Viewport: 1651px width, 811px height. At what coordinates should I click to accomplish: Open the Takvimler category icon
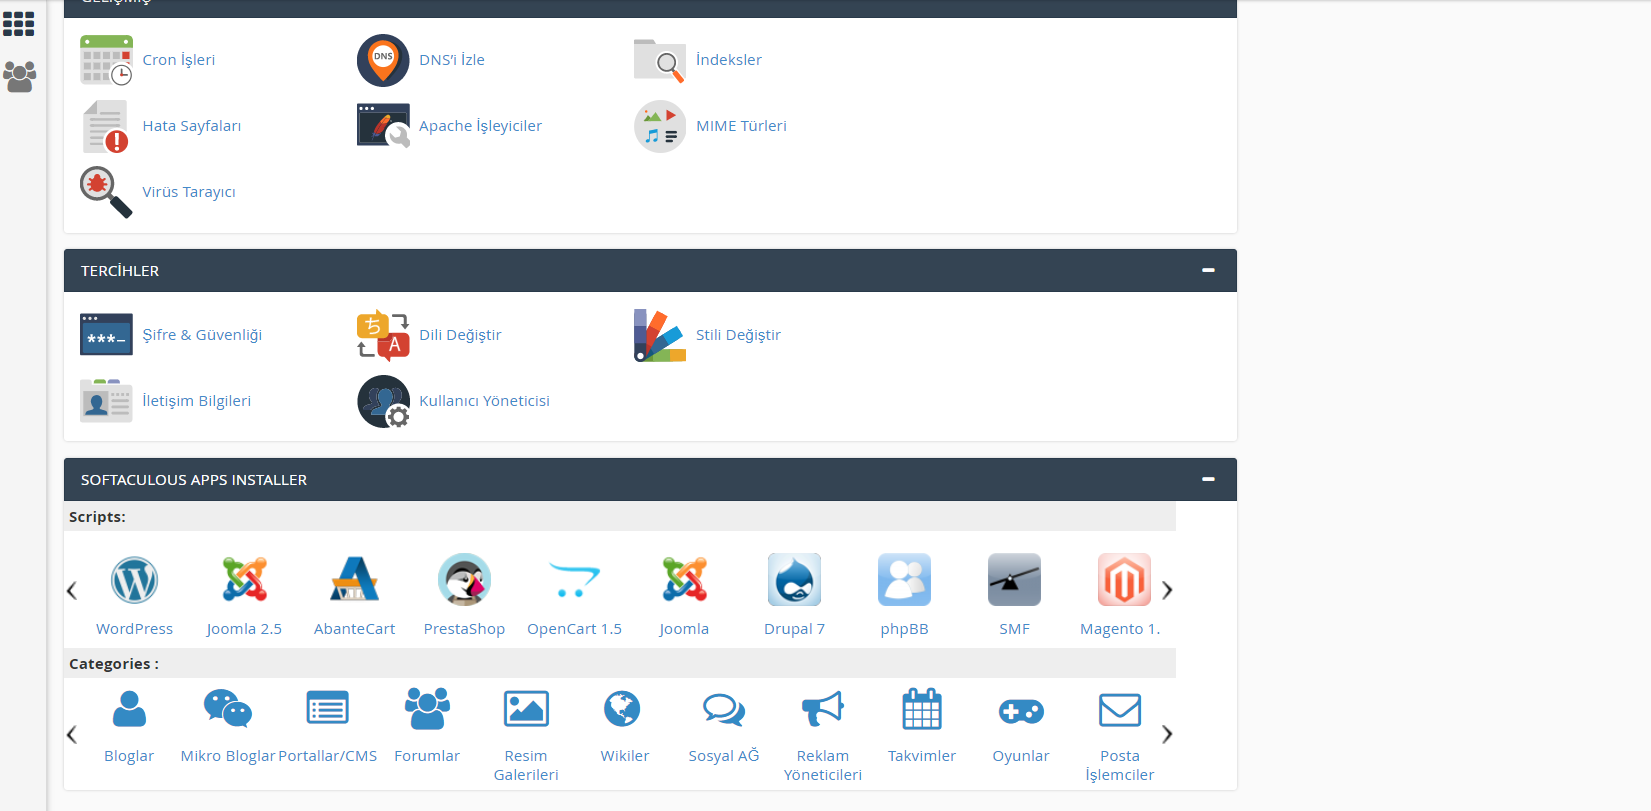coord(922,709)
